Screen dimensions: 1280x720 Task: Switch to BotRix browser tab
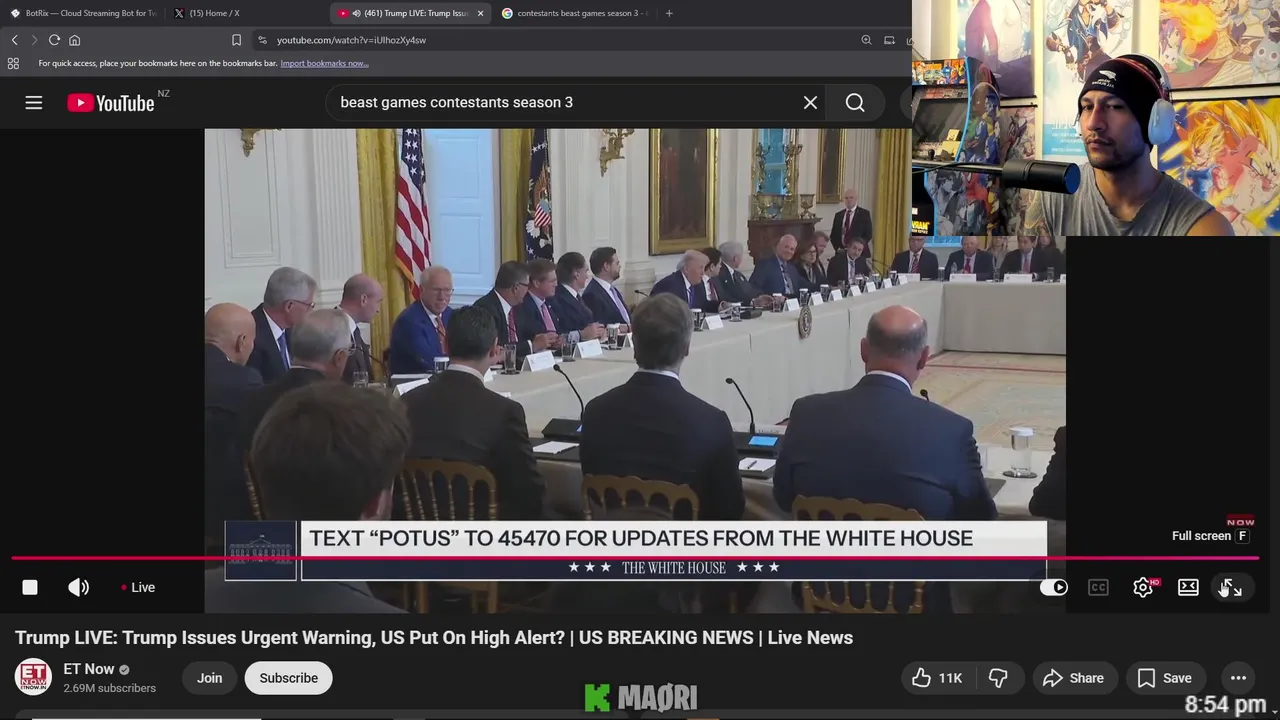(x=84, y=13)
